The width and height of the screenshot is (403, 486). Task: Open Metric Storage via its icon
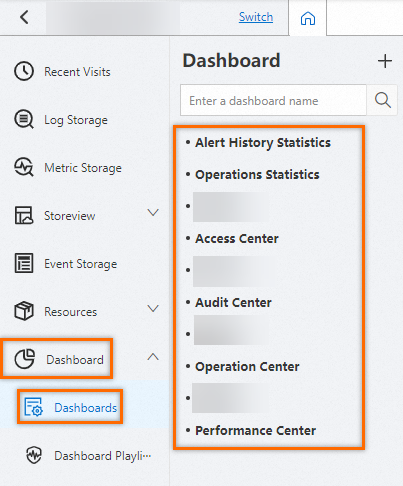coord(24,167)
